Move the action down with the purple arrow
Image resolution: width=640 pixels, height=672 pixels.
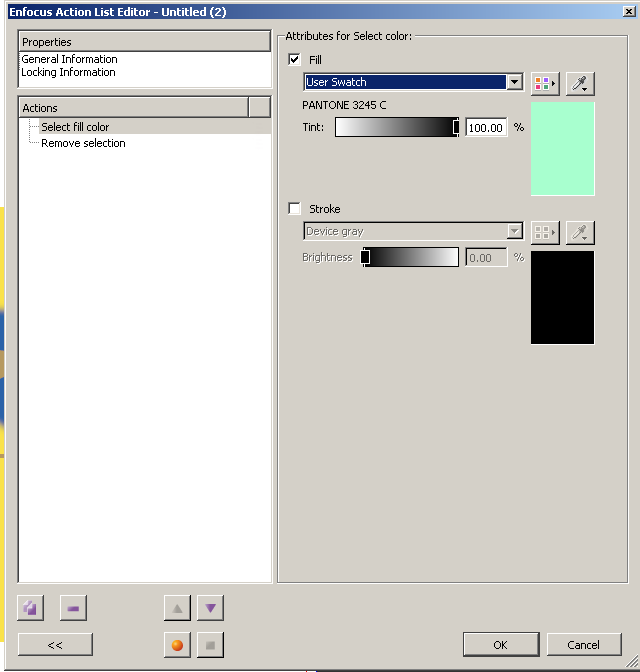click(x=210, y=608)
